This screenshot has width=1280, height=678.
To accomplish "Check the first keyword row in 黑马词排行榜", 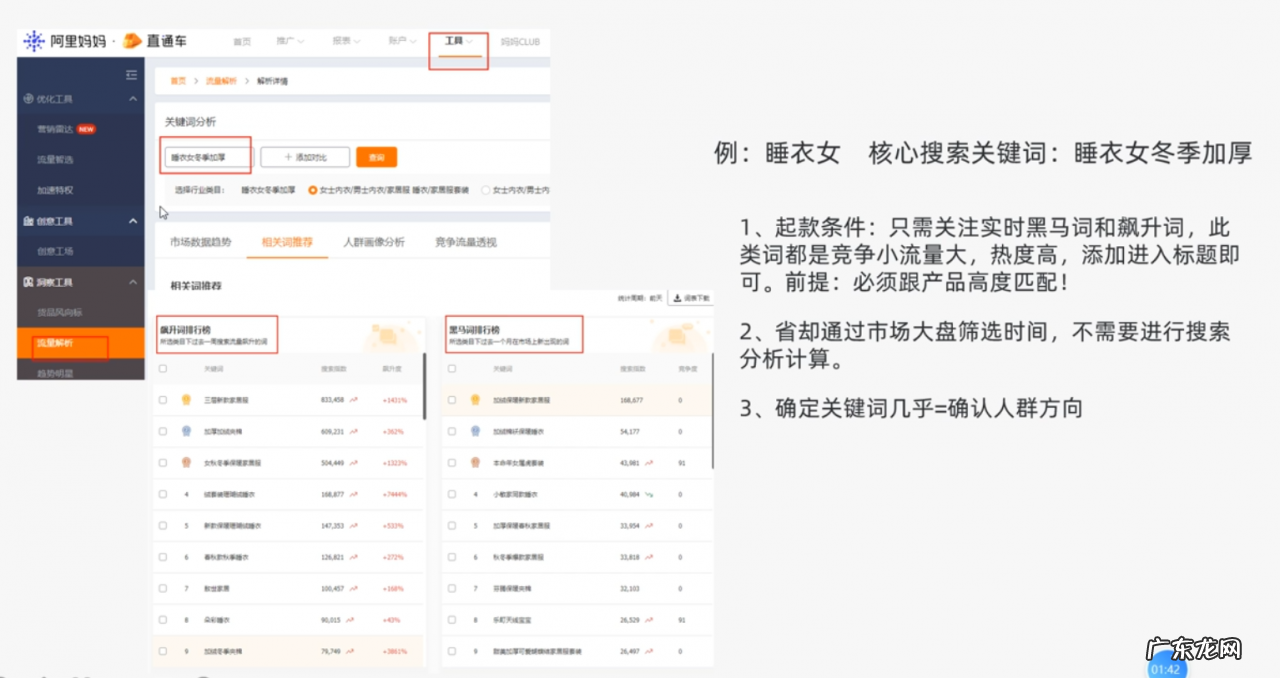I will click(451, 398).
